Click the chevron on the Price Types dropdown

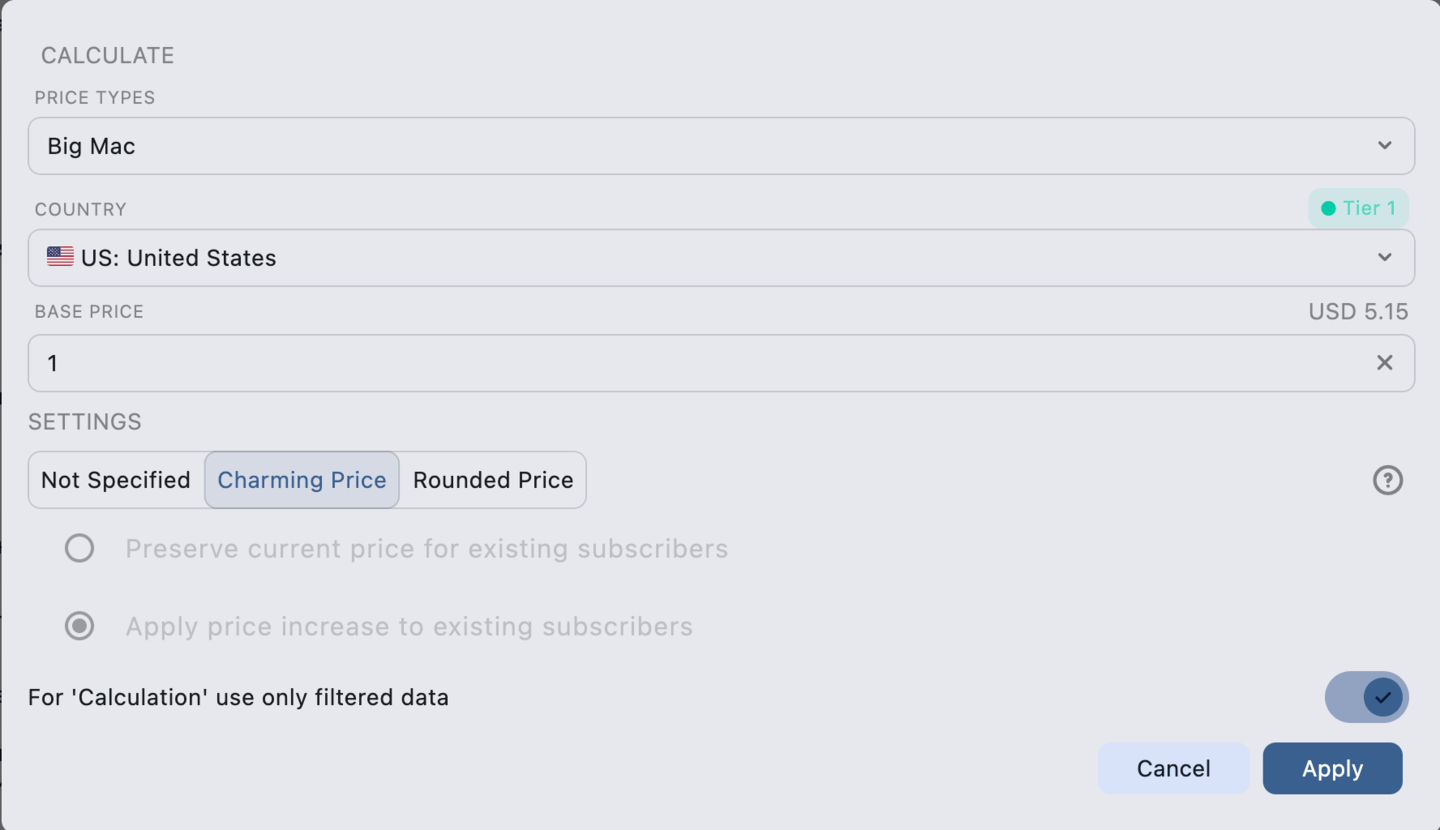pos(1386,145)
